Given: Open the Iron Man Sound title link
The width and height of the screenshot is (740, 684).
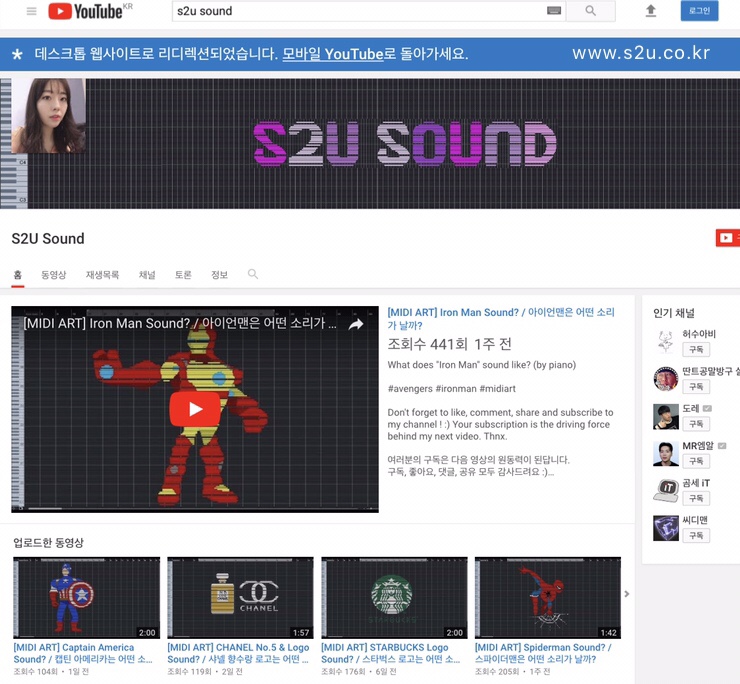Looking at the screenshot, I should point(501,319).
